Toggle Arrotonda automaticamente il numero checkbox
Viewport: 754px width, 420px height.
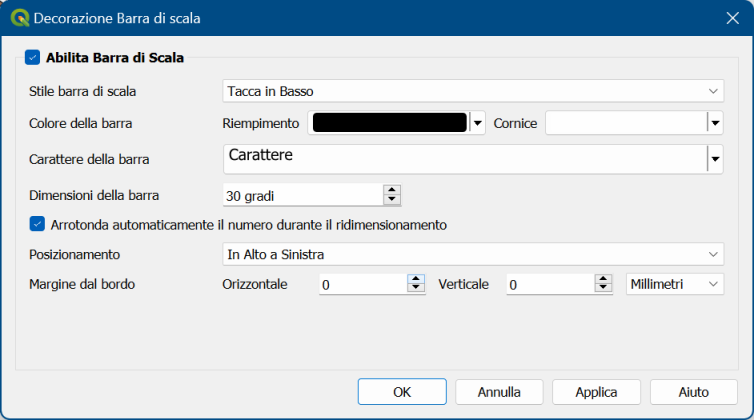coord(37,224)
